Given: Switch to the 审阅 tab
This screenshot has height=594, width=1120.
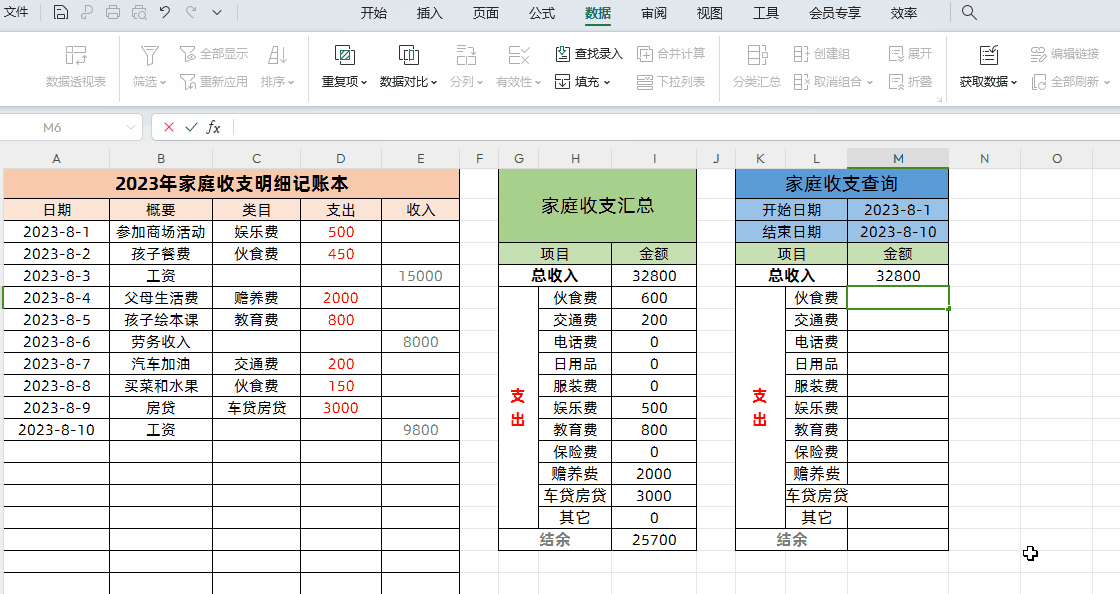Looking at the screenshot, I should click(654, 13).
